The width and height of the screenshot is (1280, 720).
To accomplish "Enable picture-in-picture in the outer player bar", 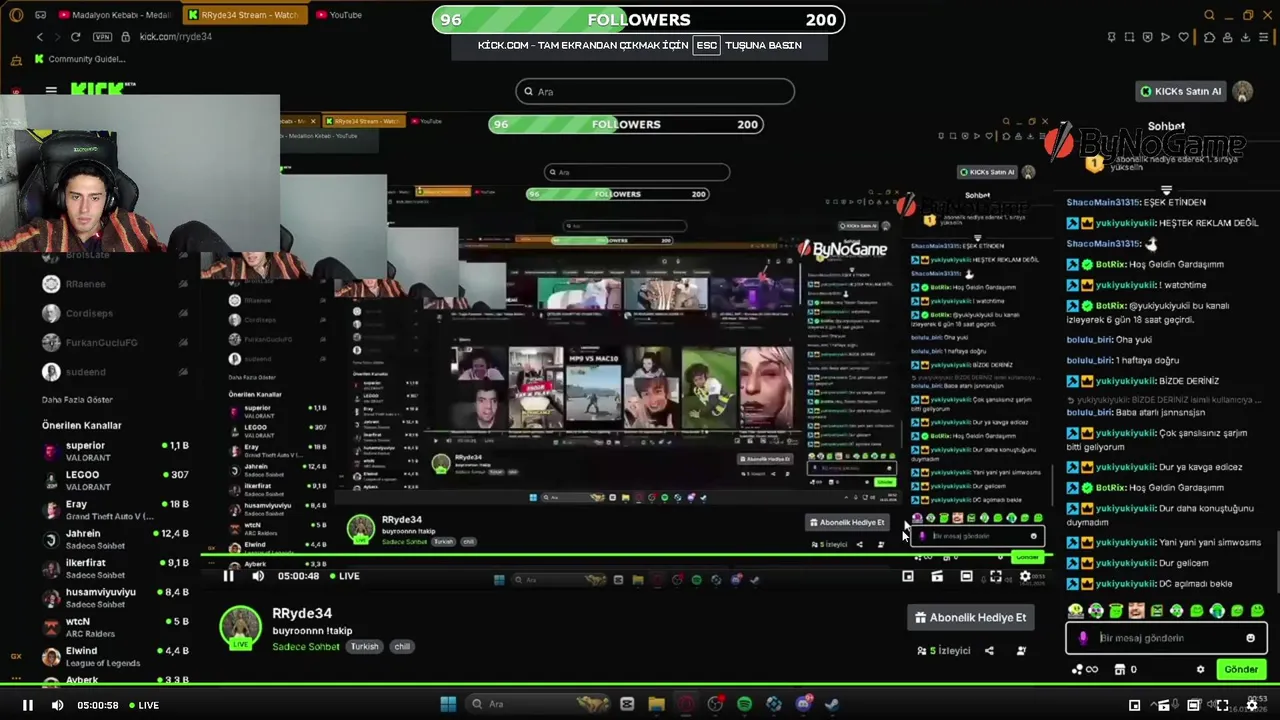I will tap(1134, 705).
